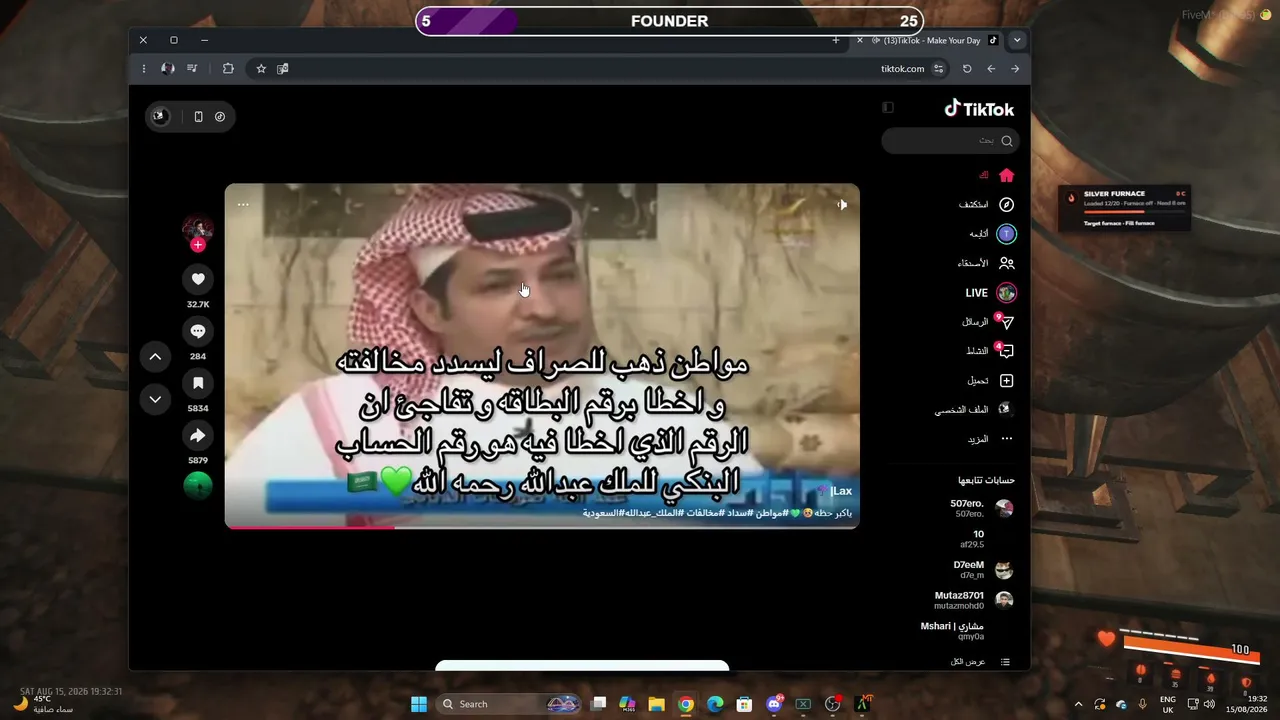Open the red Home icon in sidebar
This screenshot has height=720, width=1280.
pyautogui.click(x=1006, y=175)
